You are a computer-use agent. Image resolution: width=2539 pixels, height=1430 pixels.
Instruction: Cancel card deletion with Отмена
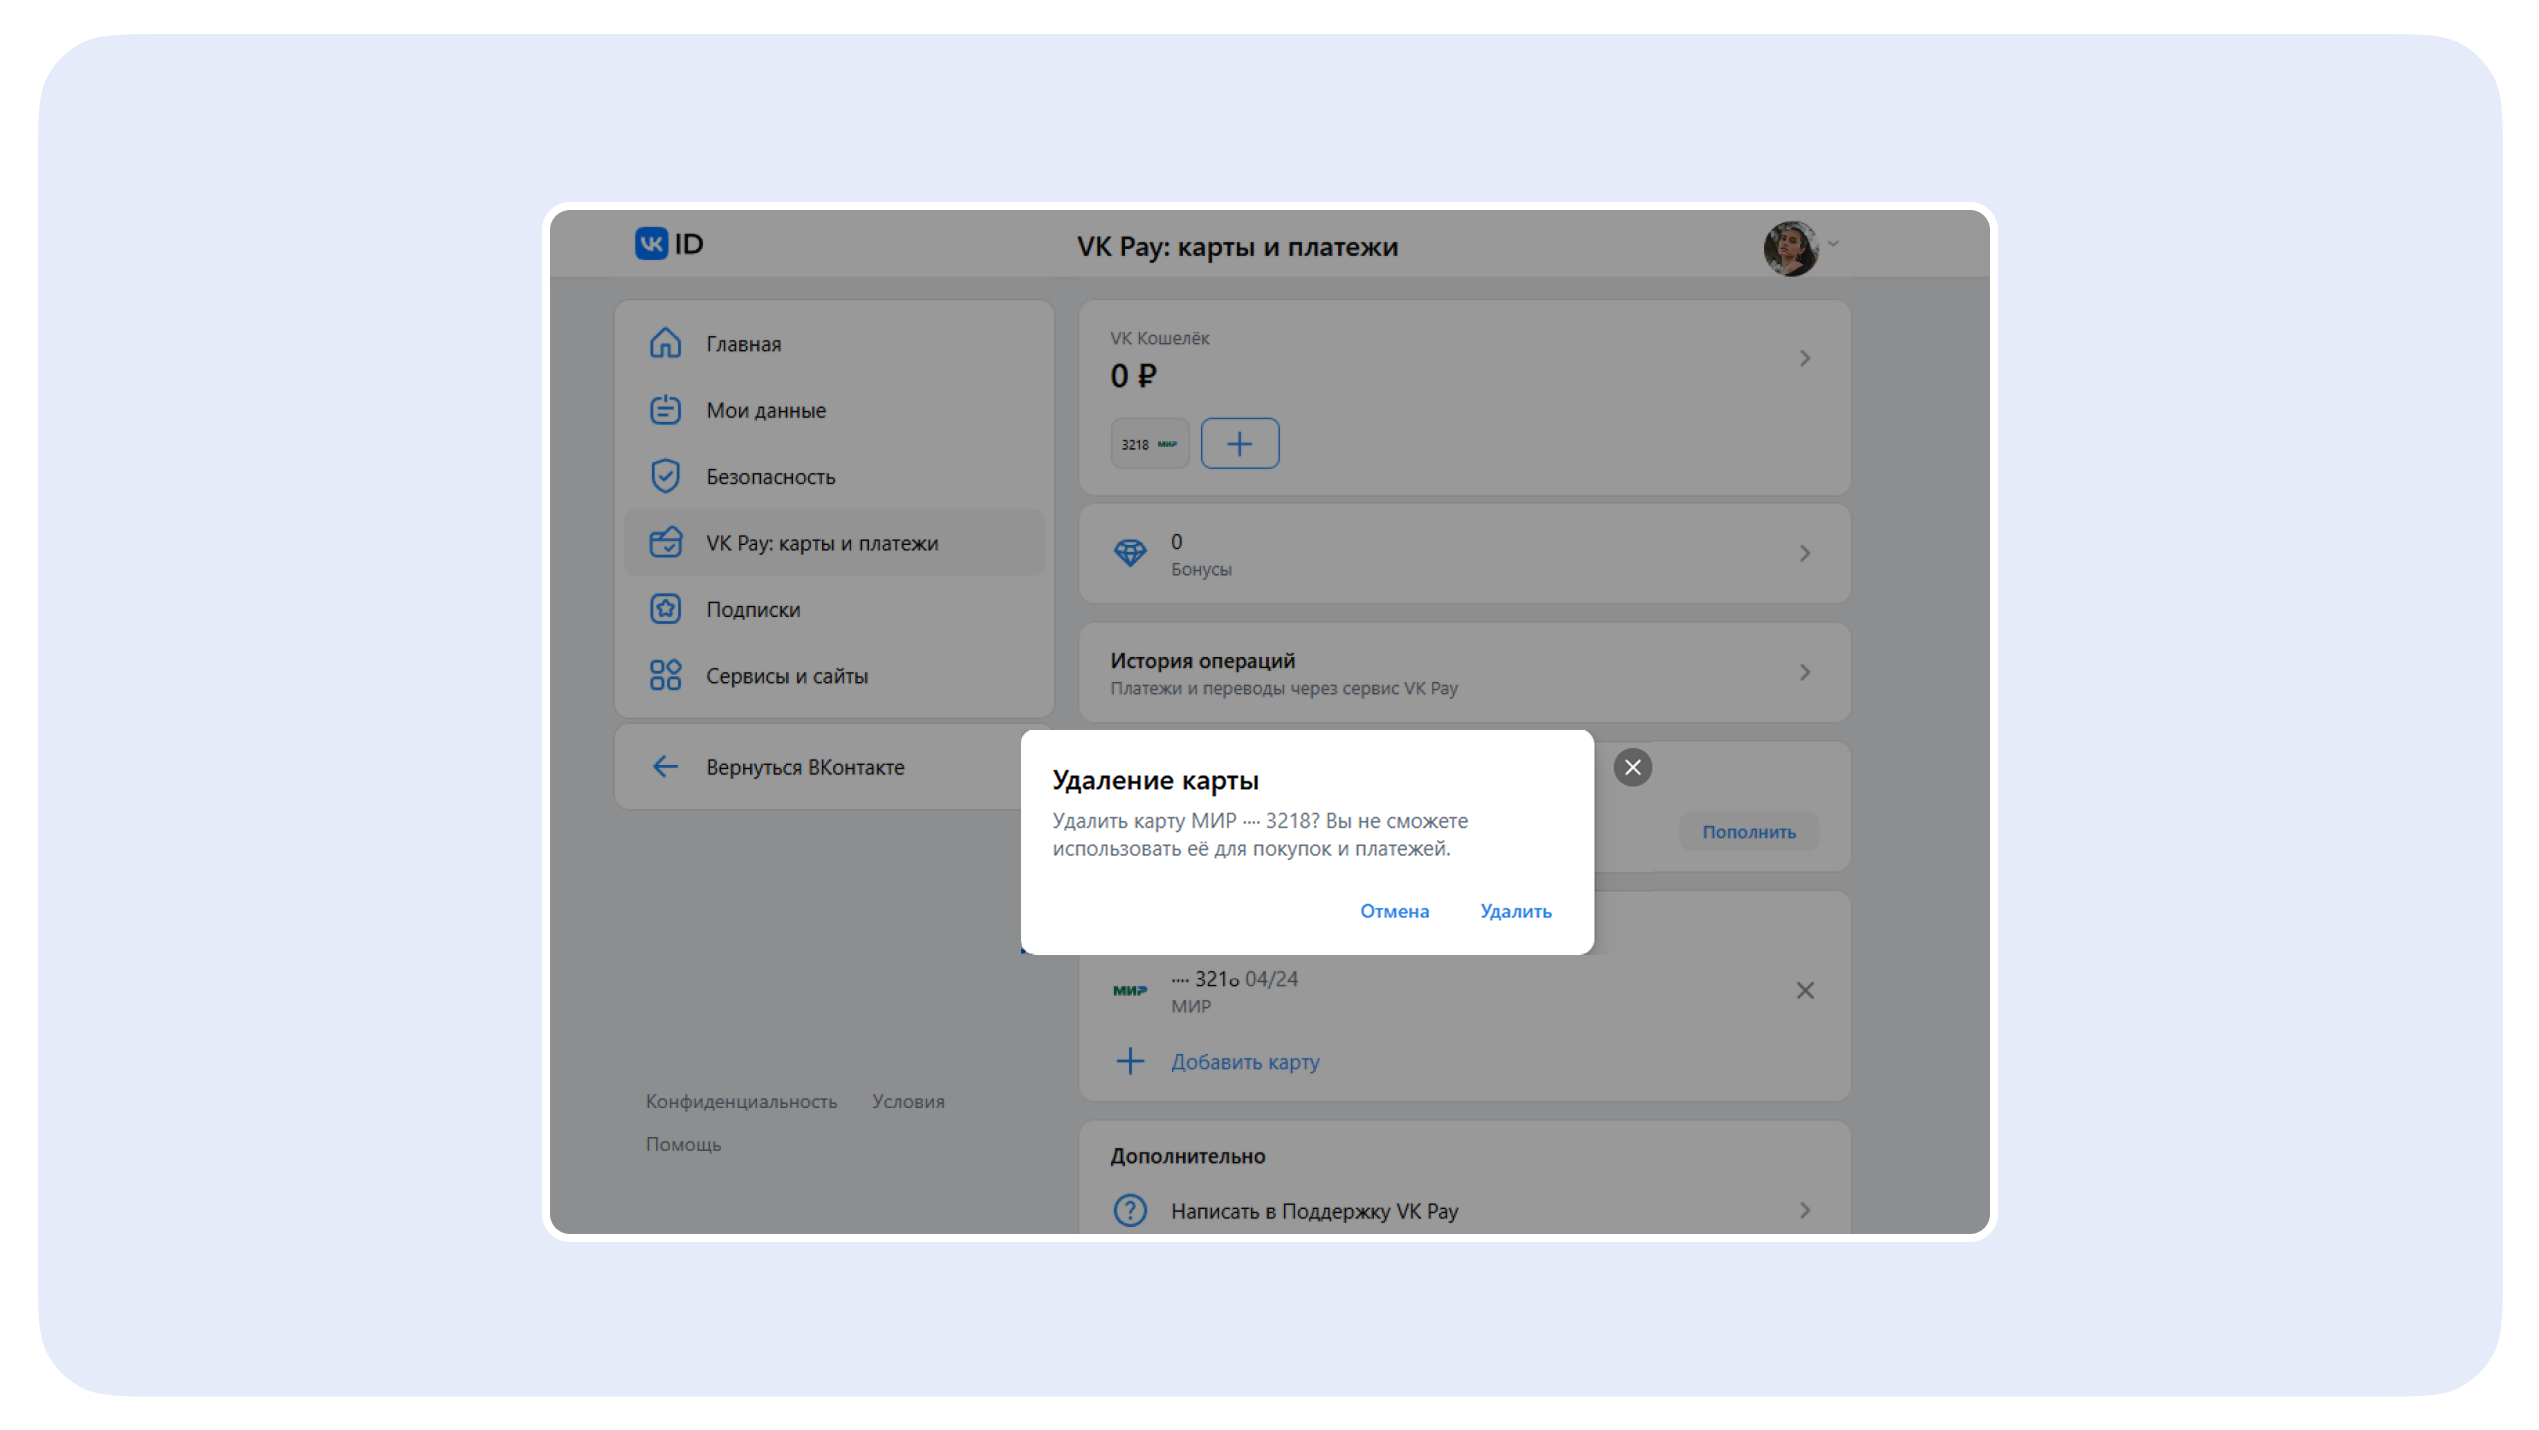[x=1394, y=911]
